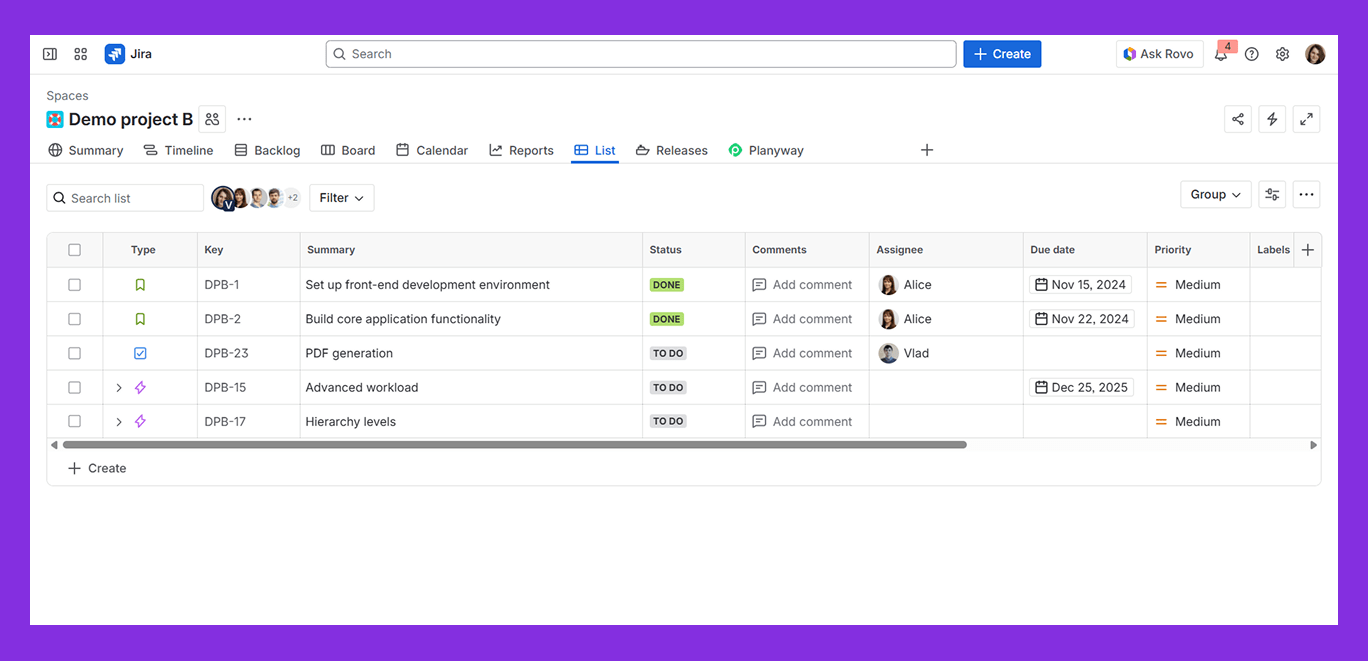Open Jira settings gear
Image resolution: width=1368 pixels, height=661 pixels.
[1282, 54]
